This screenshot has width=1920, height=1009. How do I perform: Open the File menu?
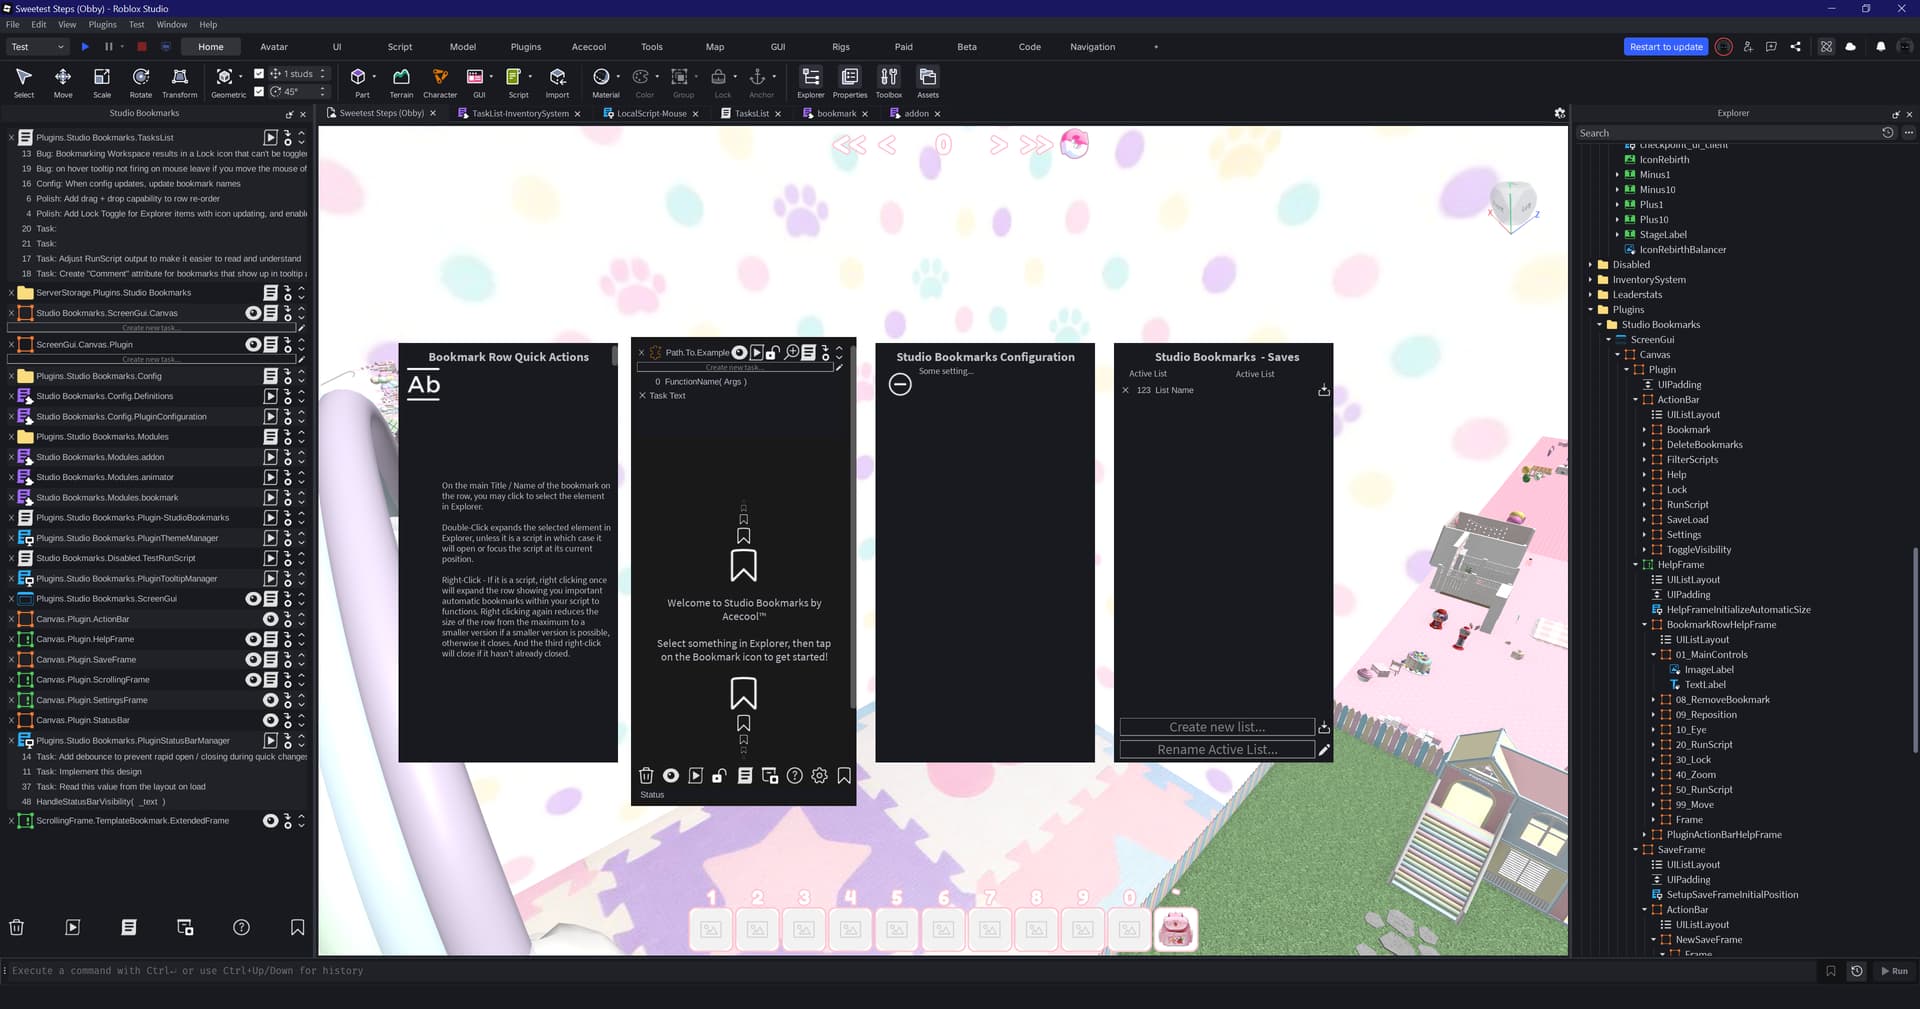tap(13, 25)
